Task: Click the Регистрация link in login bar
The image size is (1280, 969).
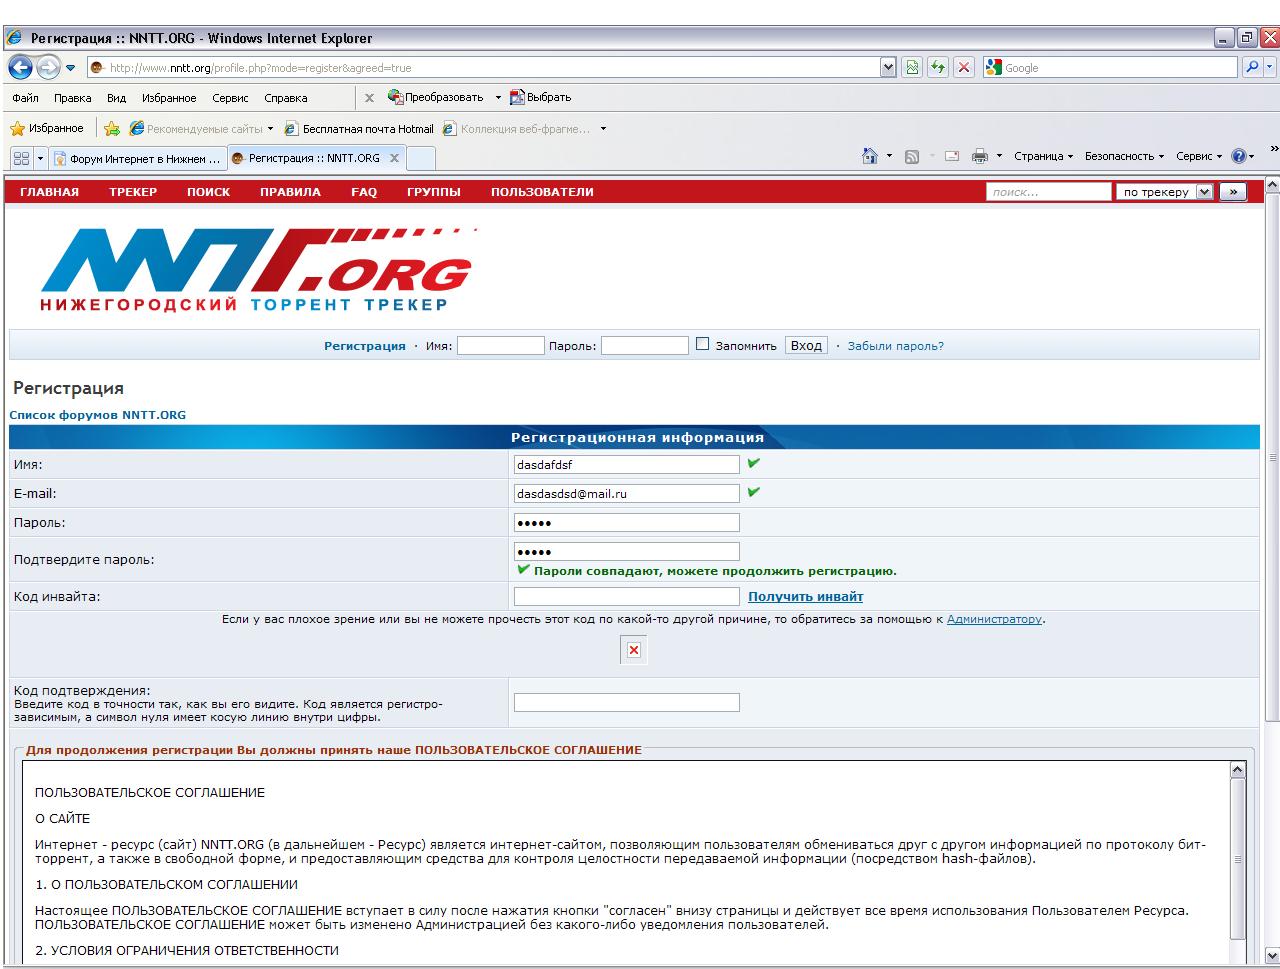Action: pos(365,346)
